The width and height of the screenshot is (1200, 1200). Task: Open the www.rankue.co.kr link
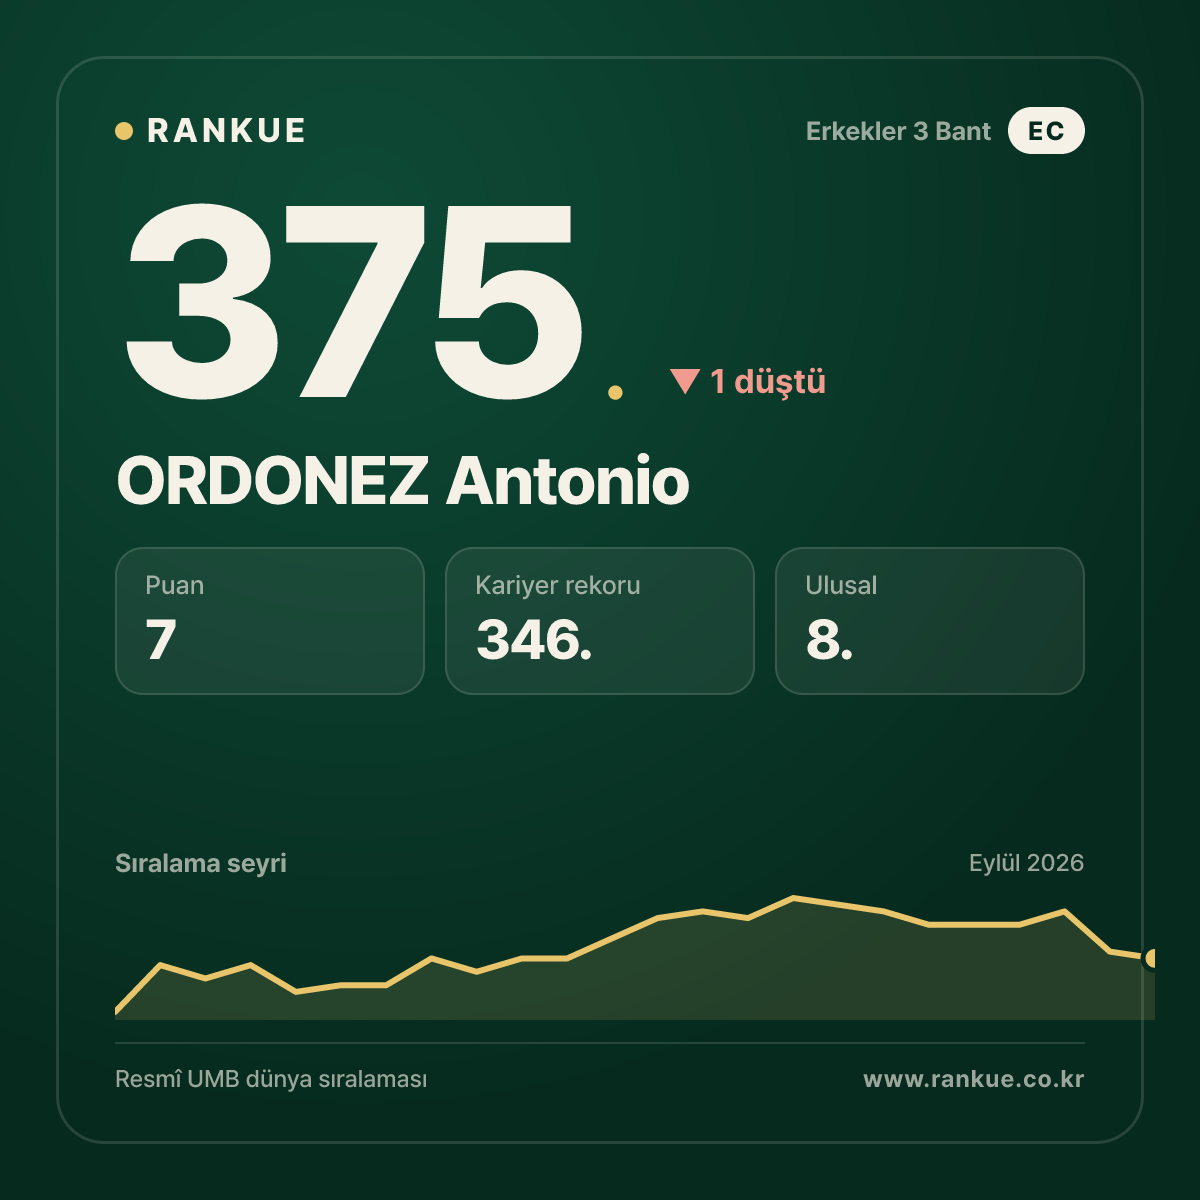click(974, 1079)
